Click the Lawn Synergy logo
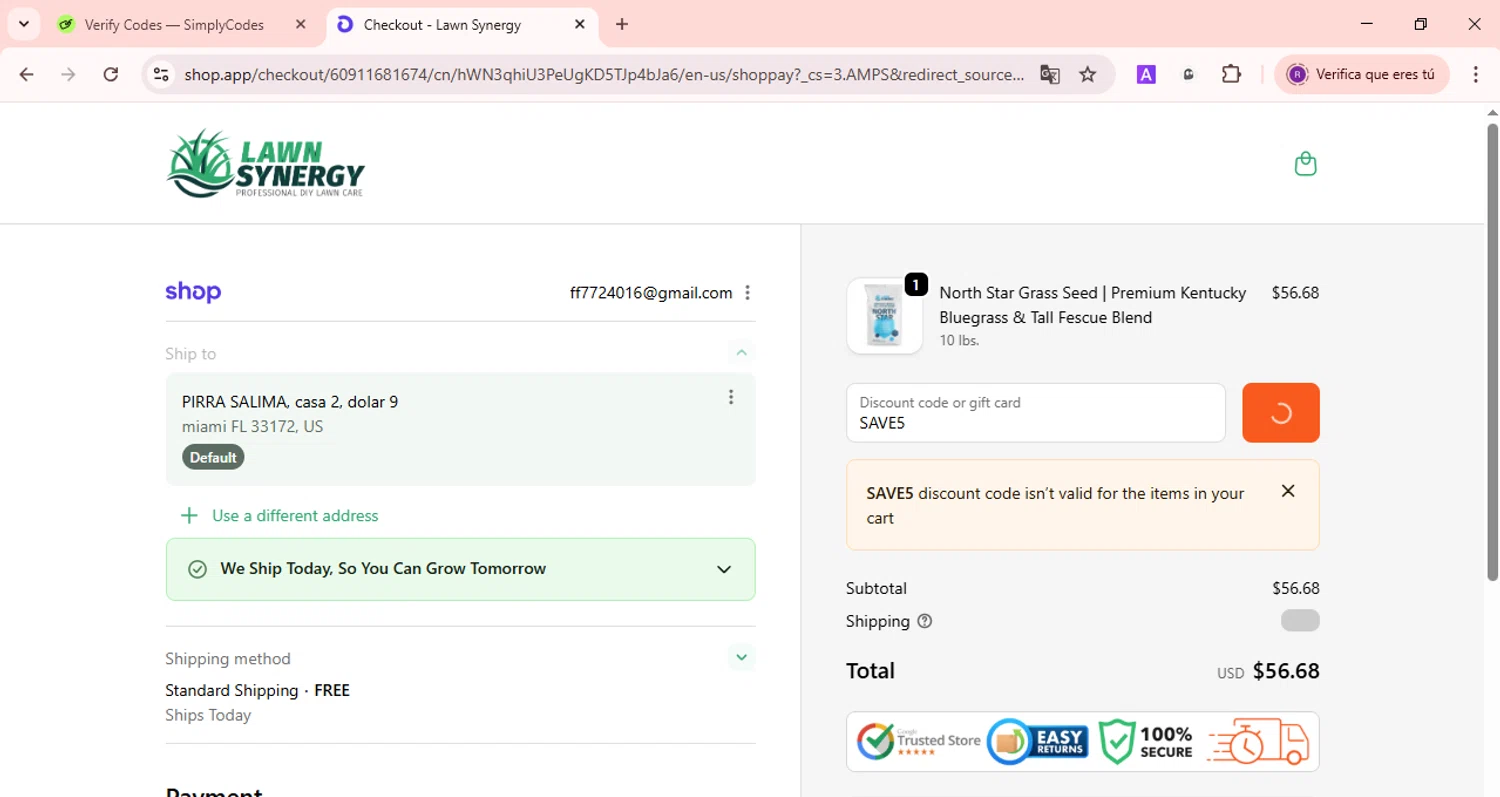This screenshot has width=1500, height=797. pos(266,163)
